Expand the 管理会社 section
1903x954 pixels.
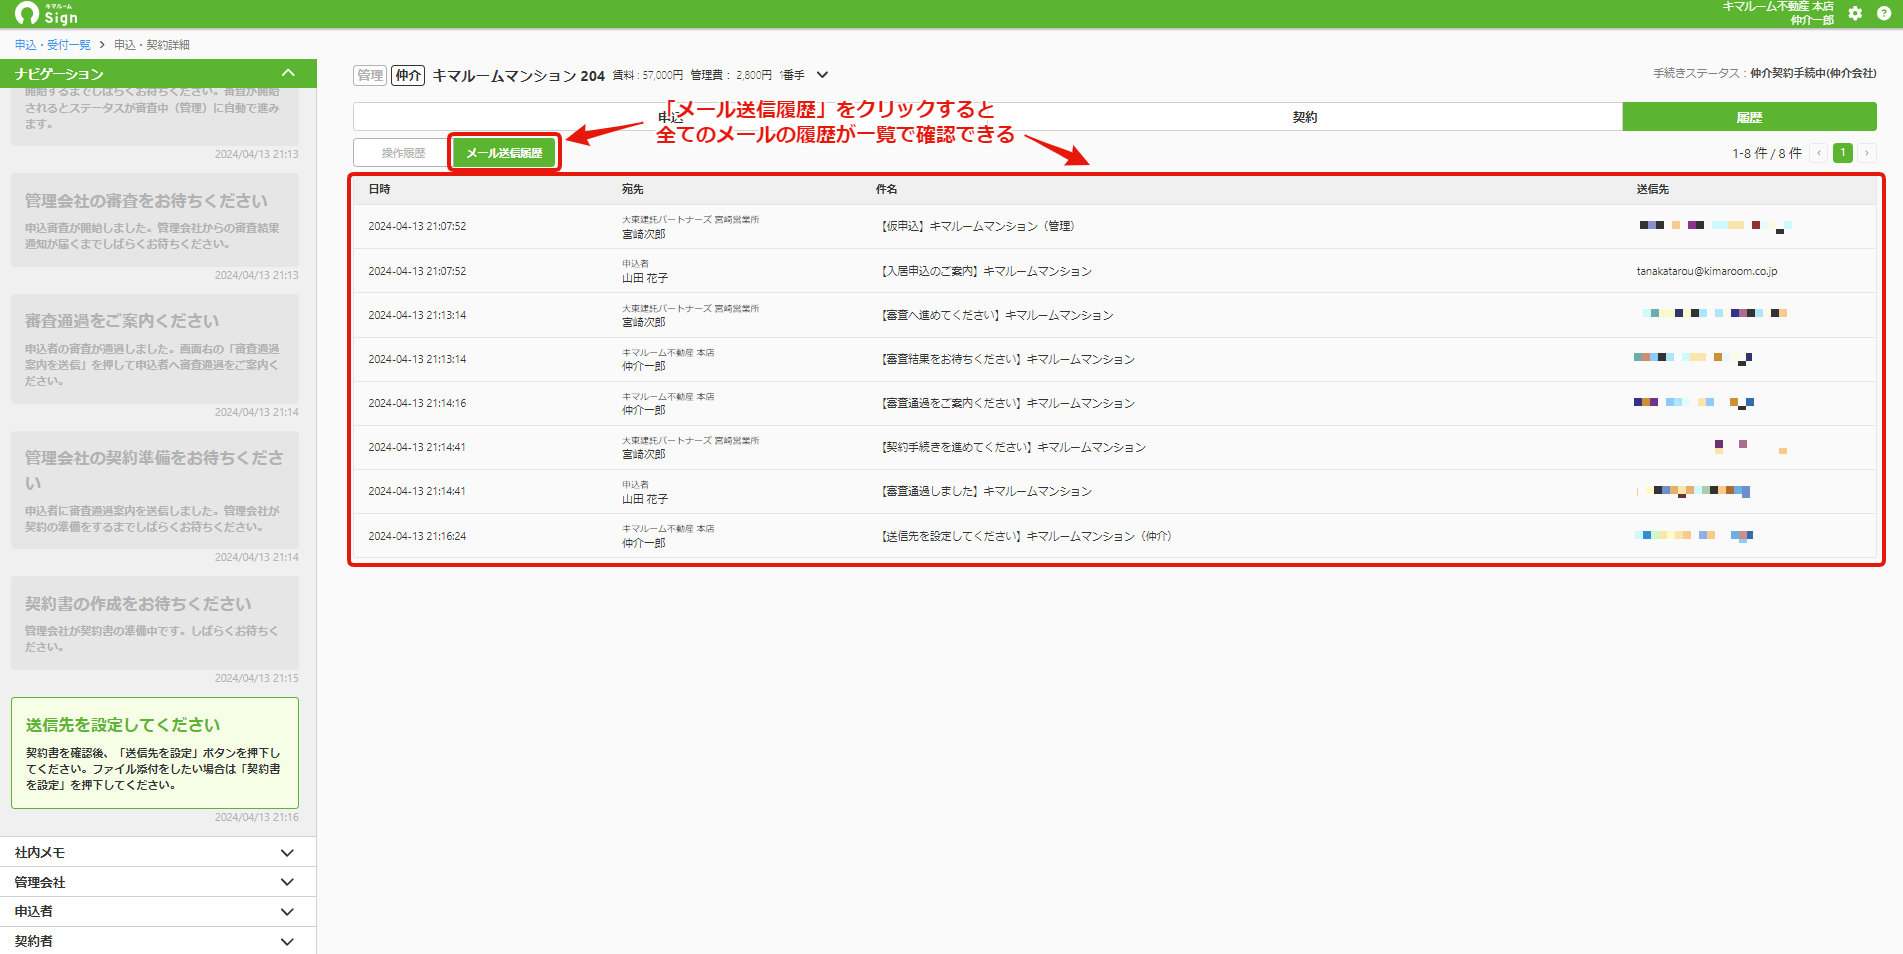pyautogui.click(x=158, y=882)
